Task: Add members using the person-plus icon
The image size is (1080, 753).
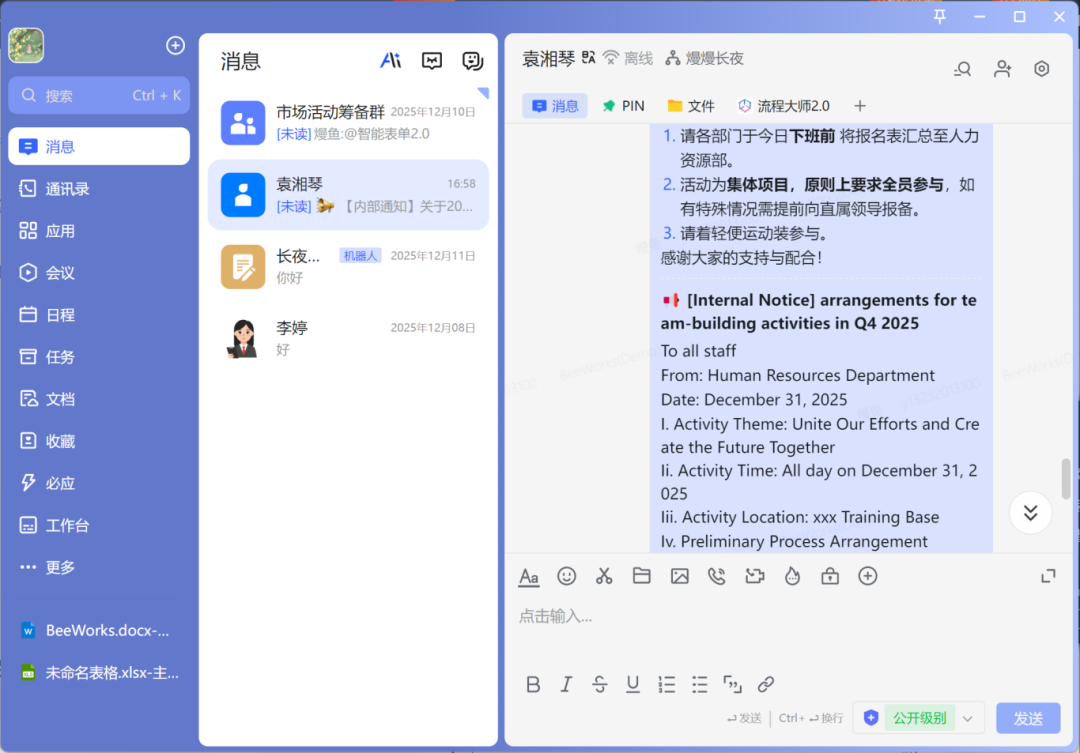Action: pos(1002,68)
